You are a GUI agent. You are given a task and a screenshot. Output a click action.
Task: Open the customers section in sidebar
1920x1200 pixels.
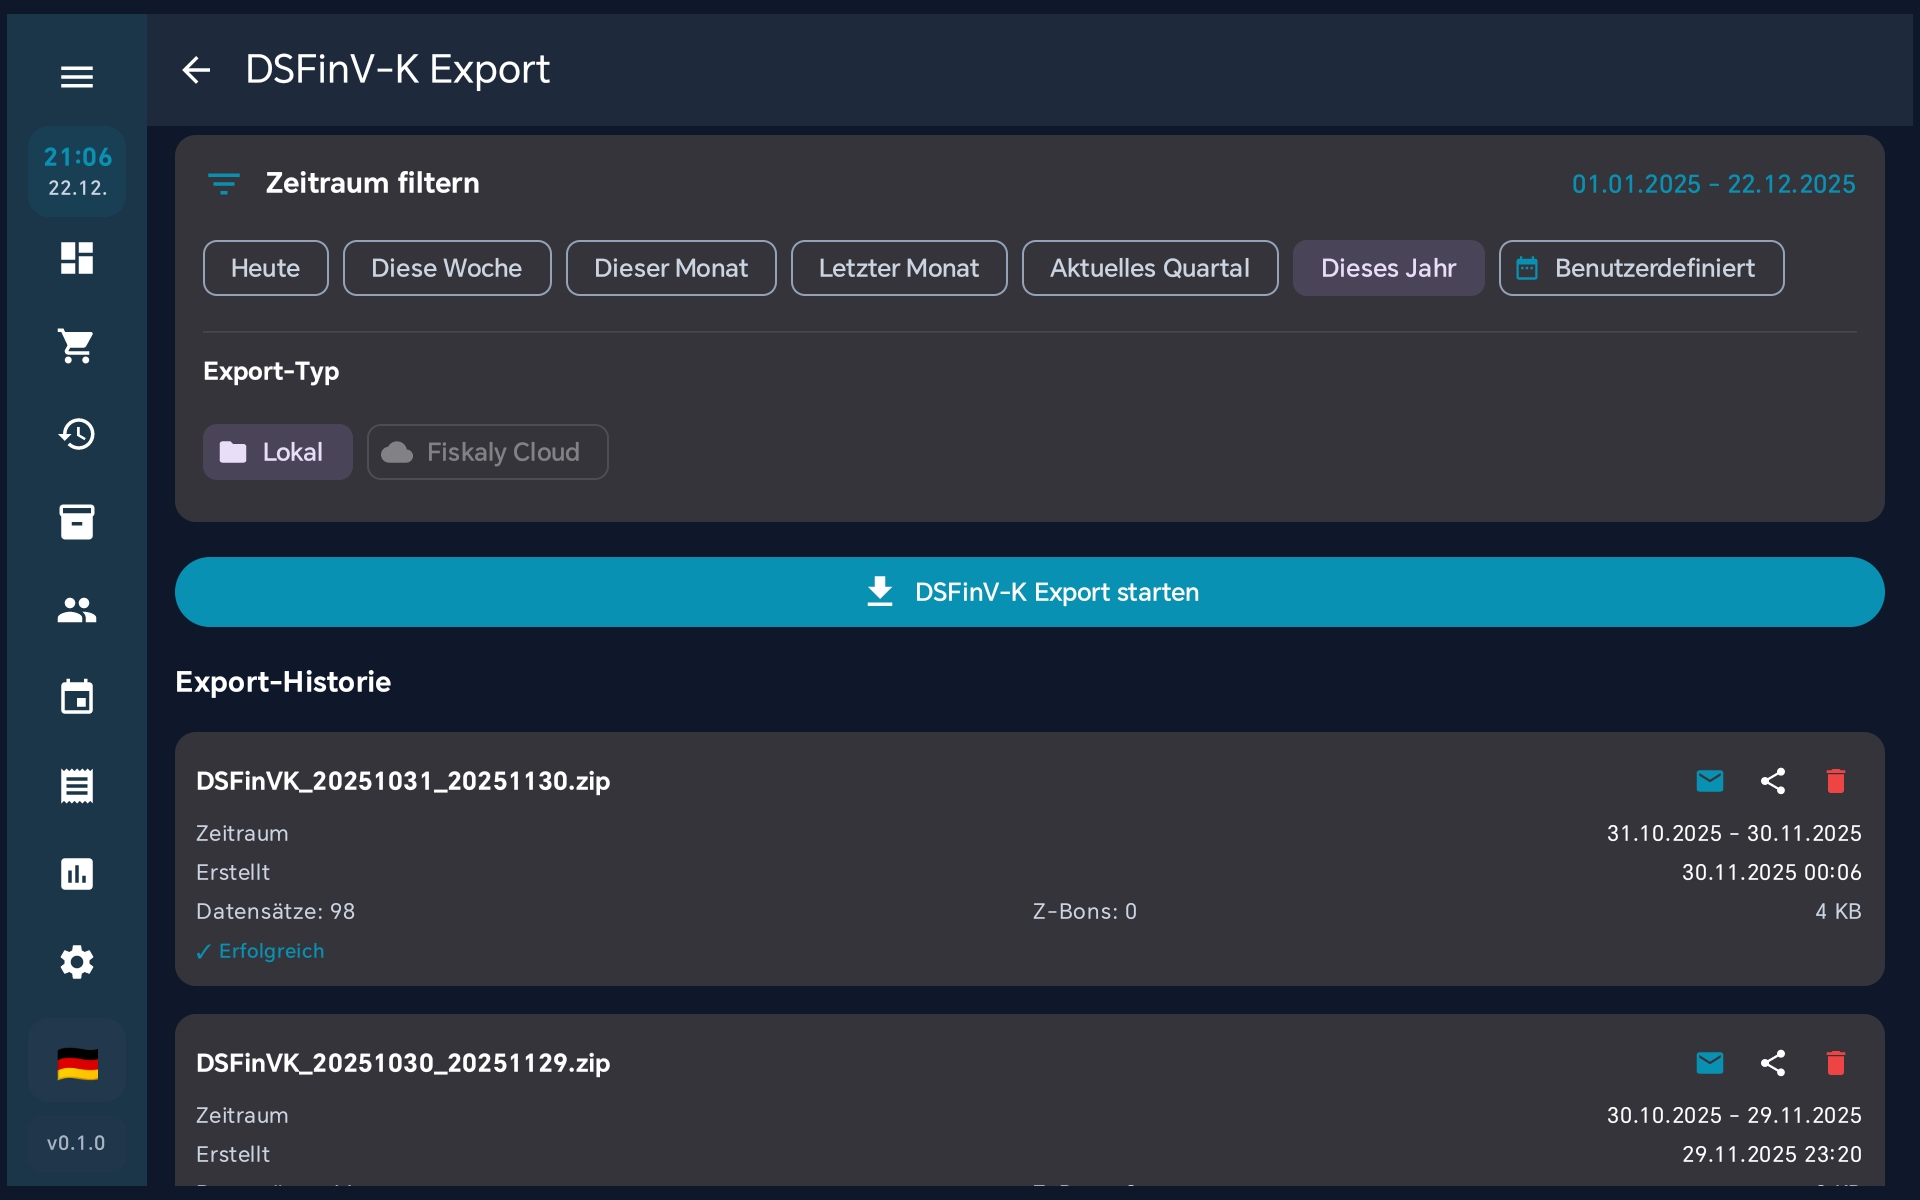[77, 610]
